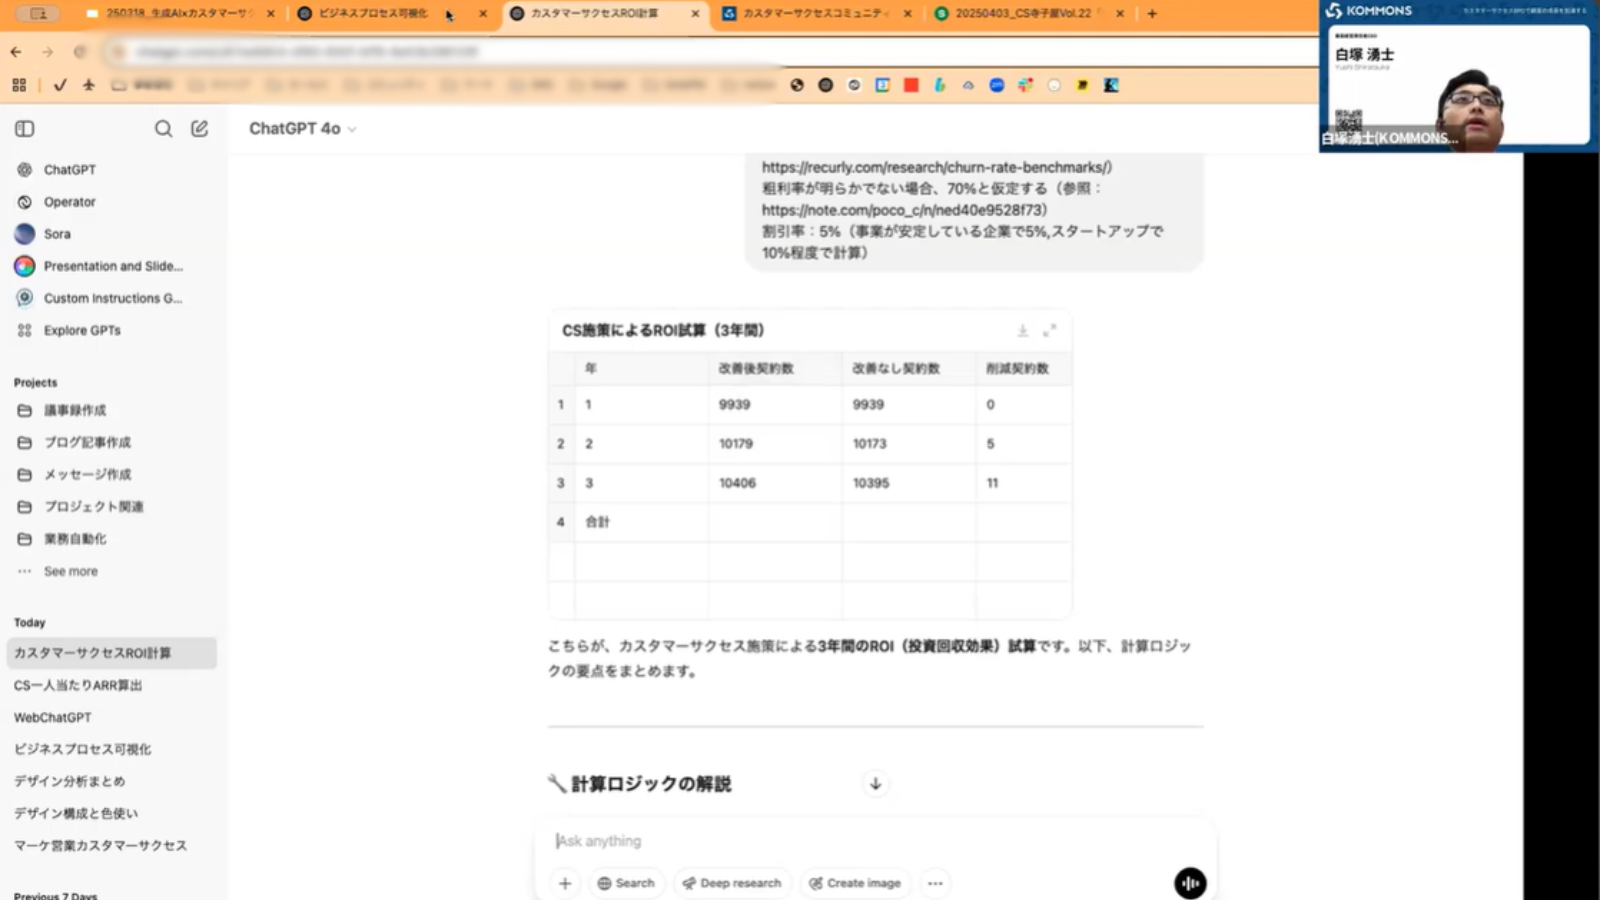Enable Deep research in composer

[x=731, y=883]
